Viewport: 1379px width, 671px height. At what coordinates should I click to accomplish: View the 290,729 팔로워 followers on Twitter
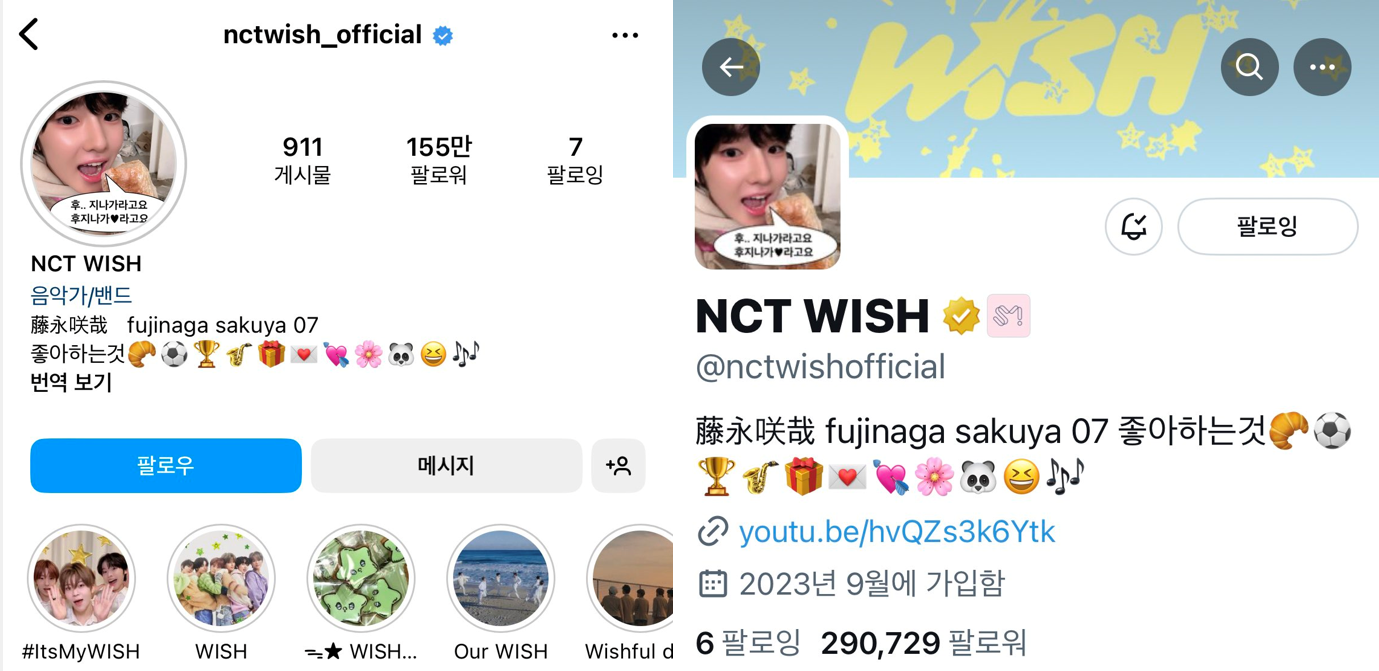tap(924, 642)
